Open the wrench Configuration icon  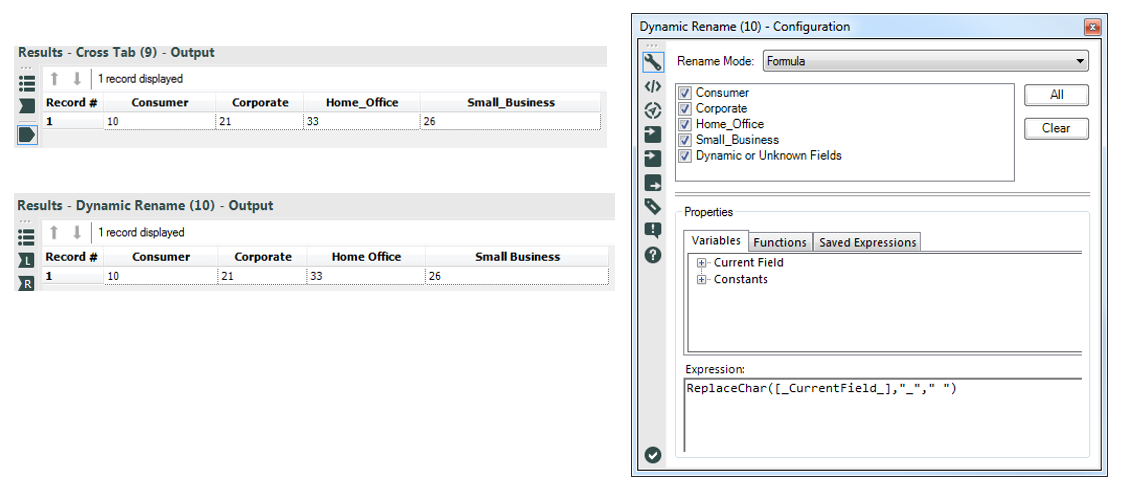click(653, 62)
